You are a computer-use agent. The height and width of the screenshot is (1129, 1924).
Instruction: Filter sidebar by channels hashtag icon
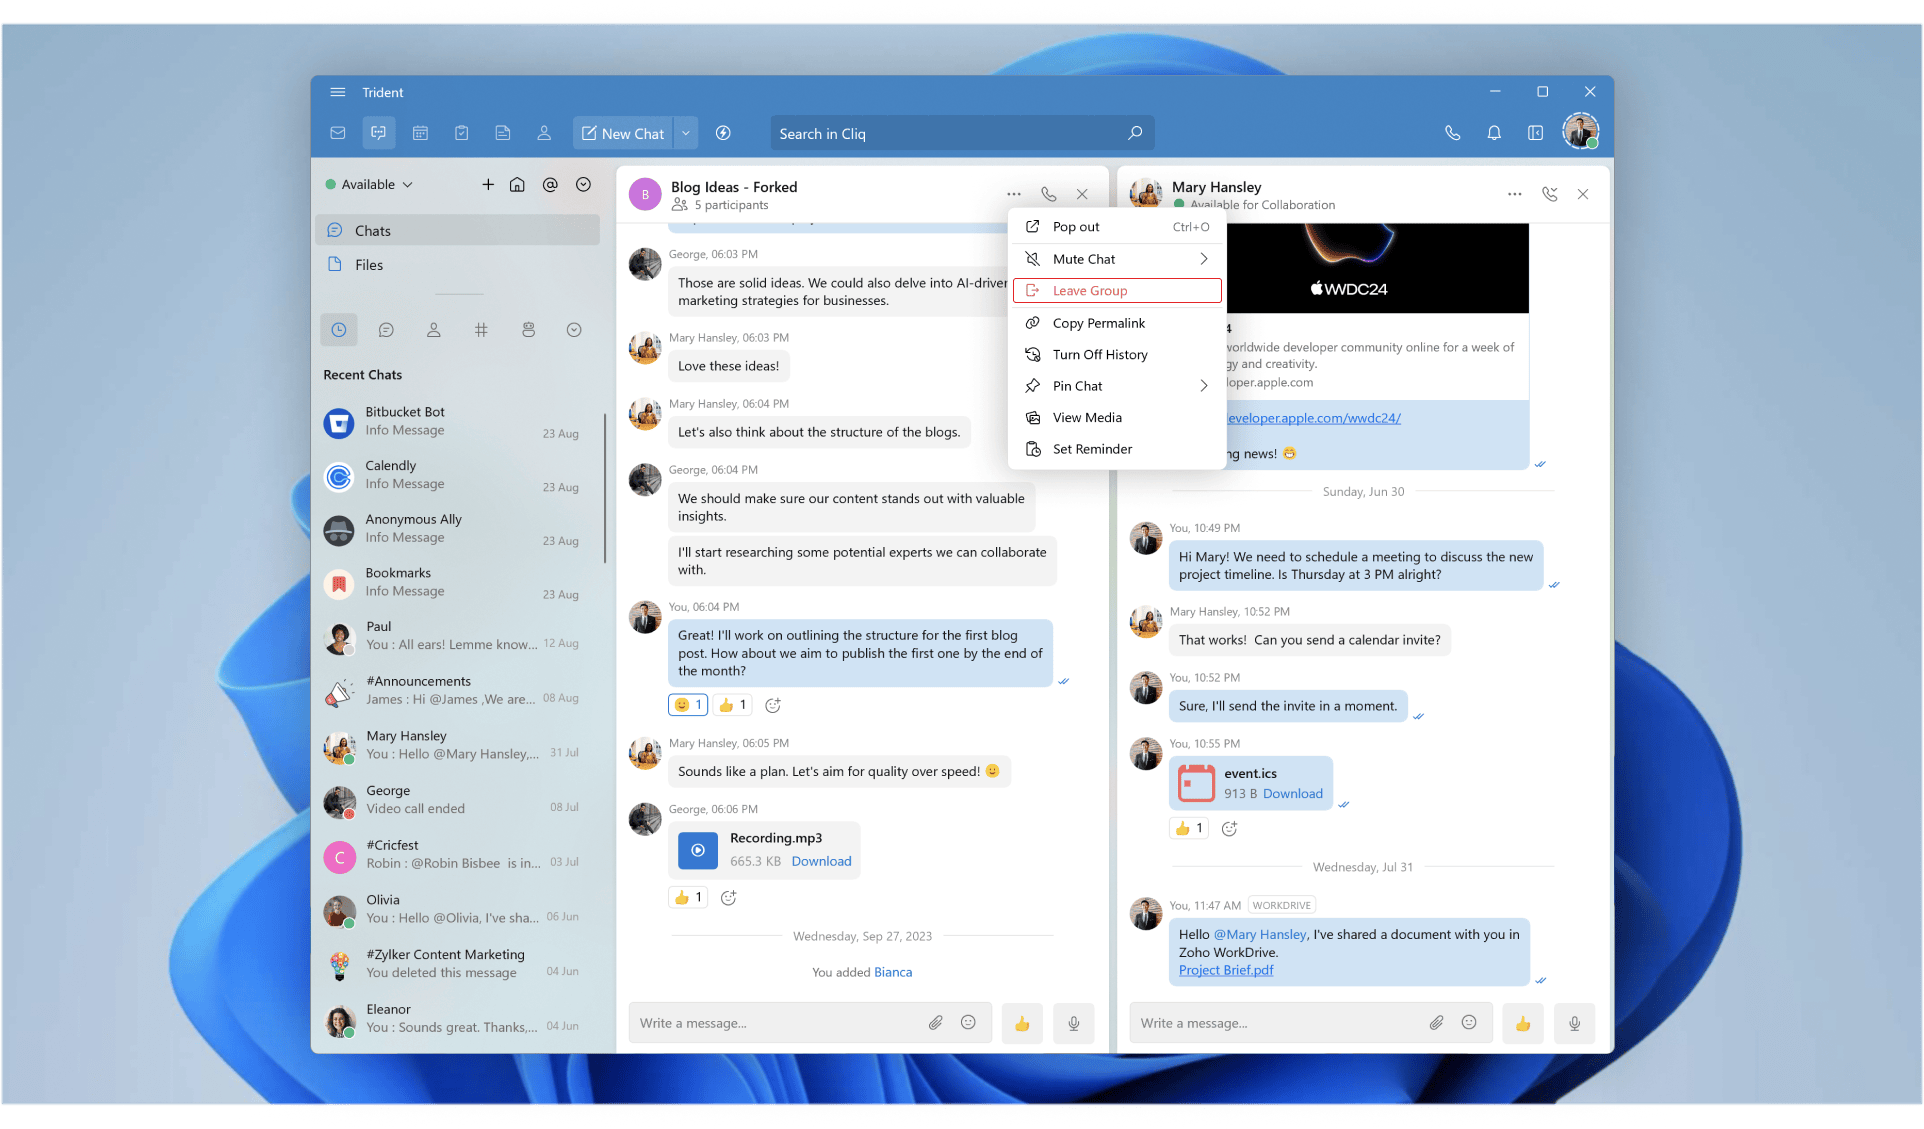click(481, 330)
